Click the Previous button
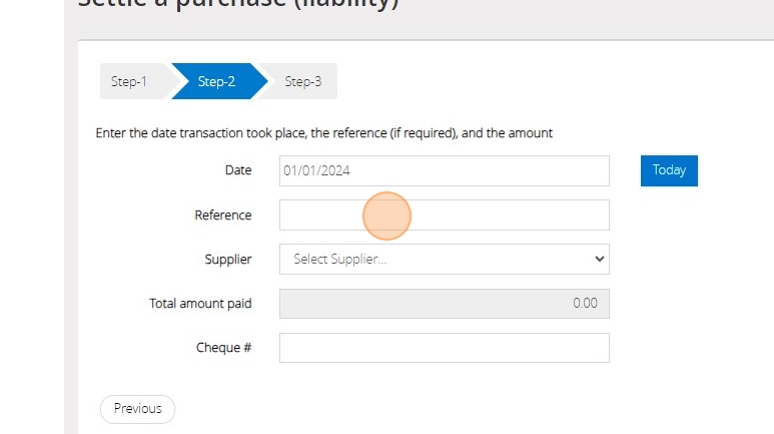Viewport: 774px width, 434px height. [x=137, y=408]
